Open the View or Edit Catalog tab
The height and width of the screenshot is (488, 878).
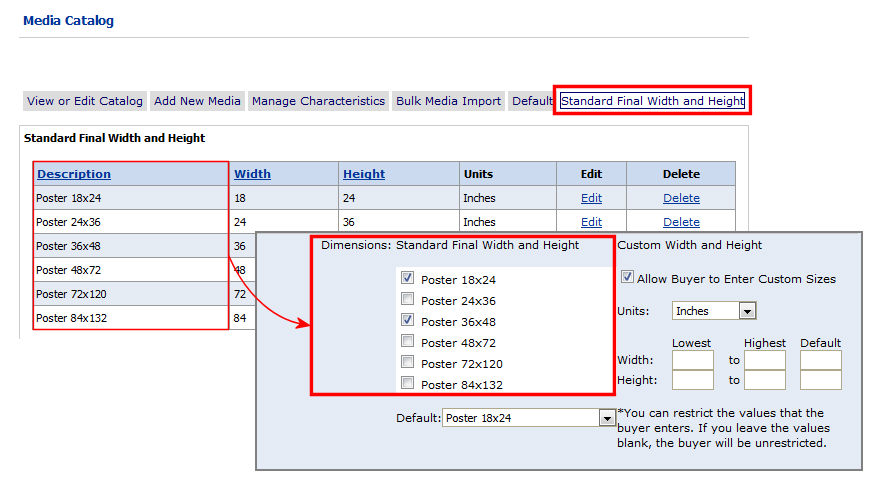tap(85, 101)
